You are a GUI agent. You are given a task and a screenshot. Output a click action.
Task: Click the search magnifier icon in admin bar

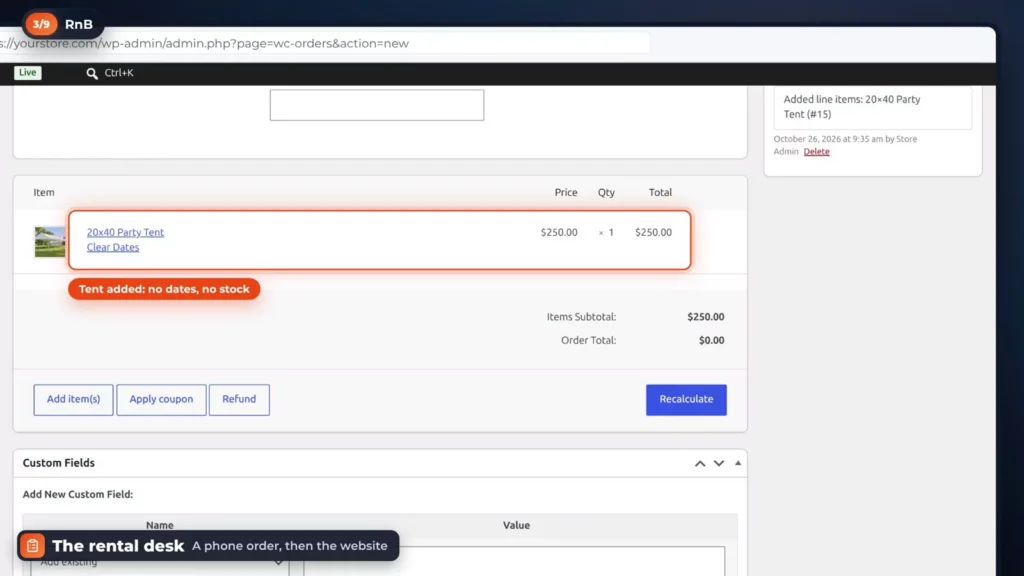(92, 73)
